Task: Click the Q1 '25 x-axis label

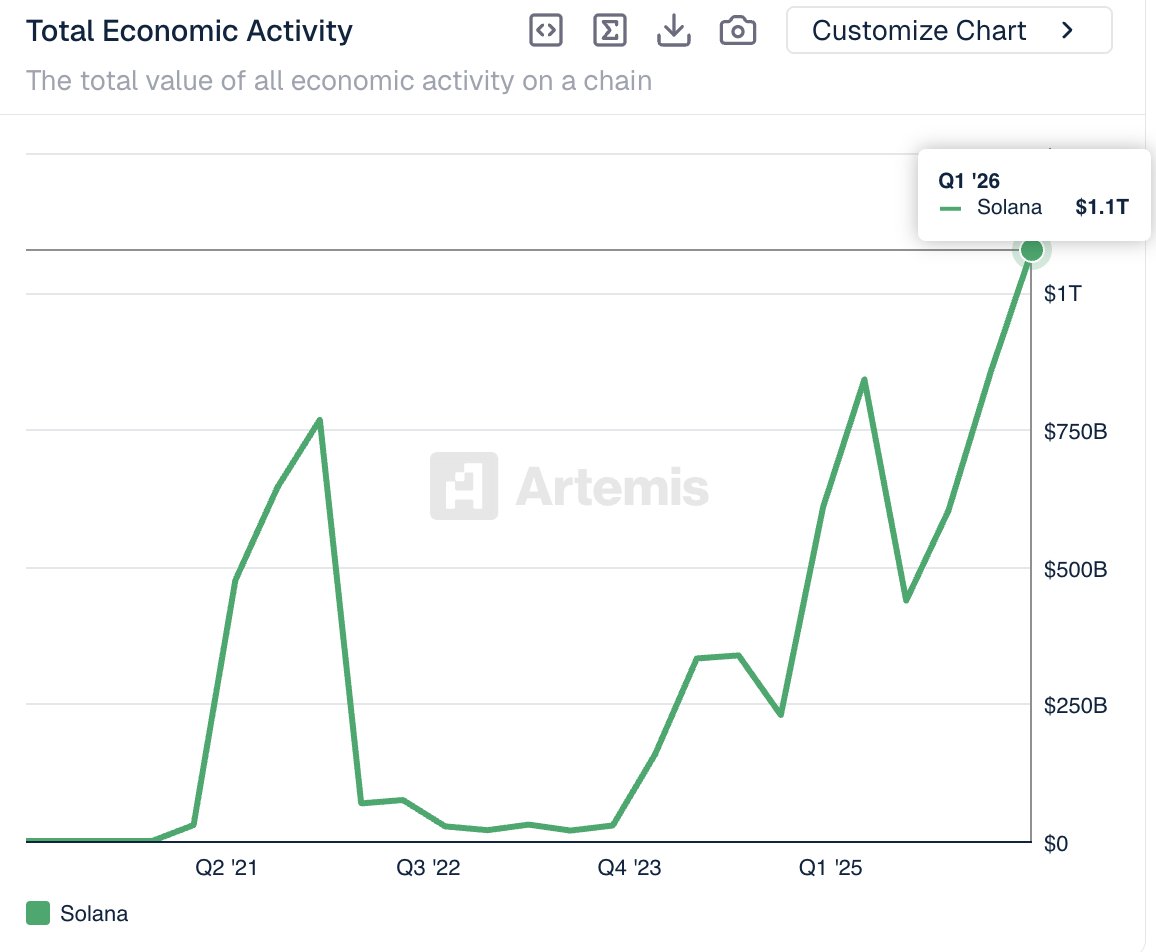Action: tap(831, 868)
